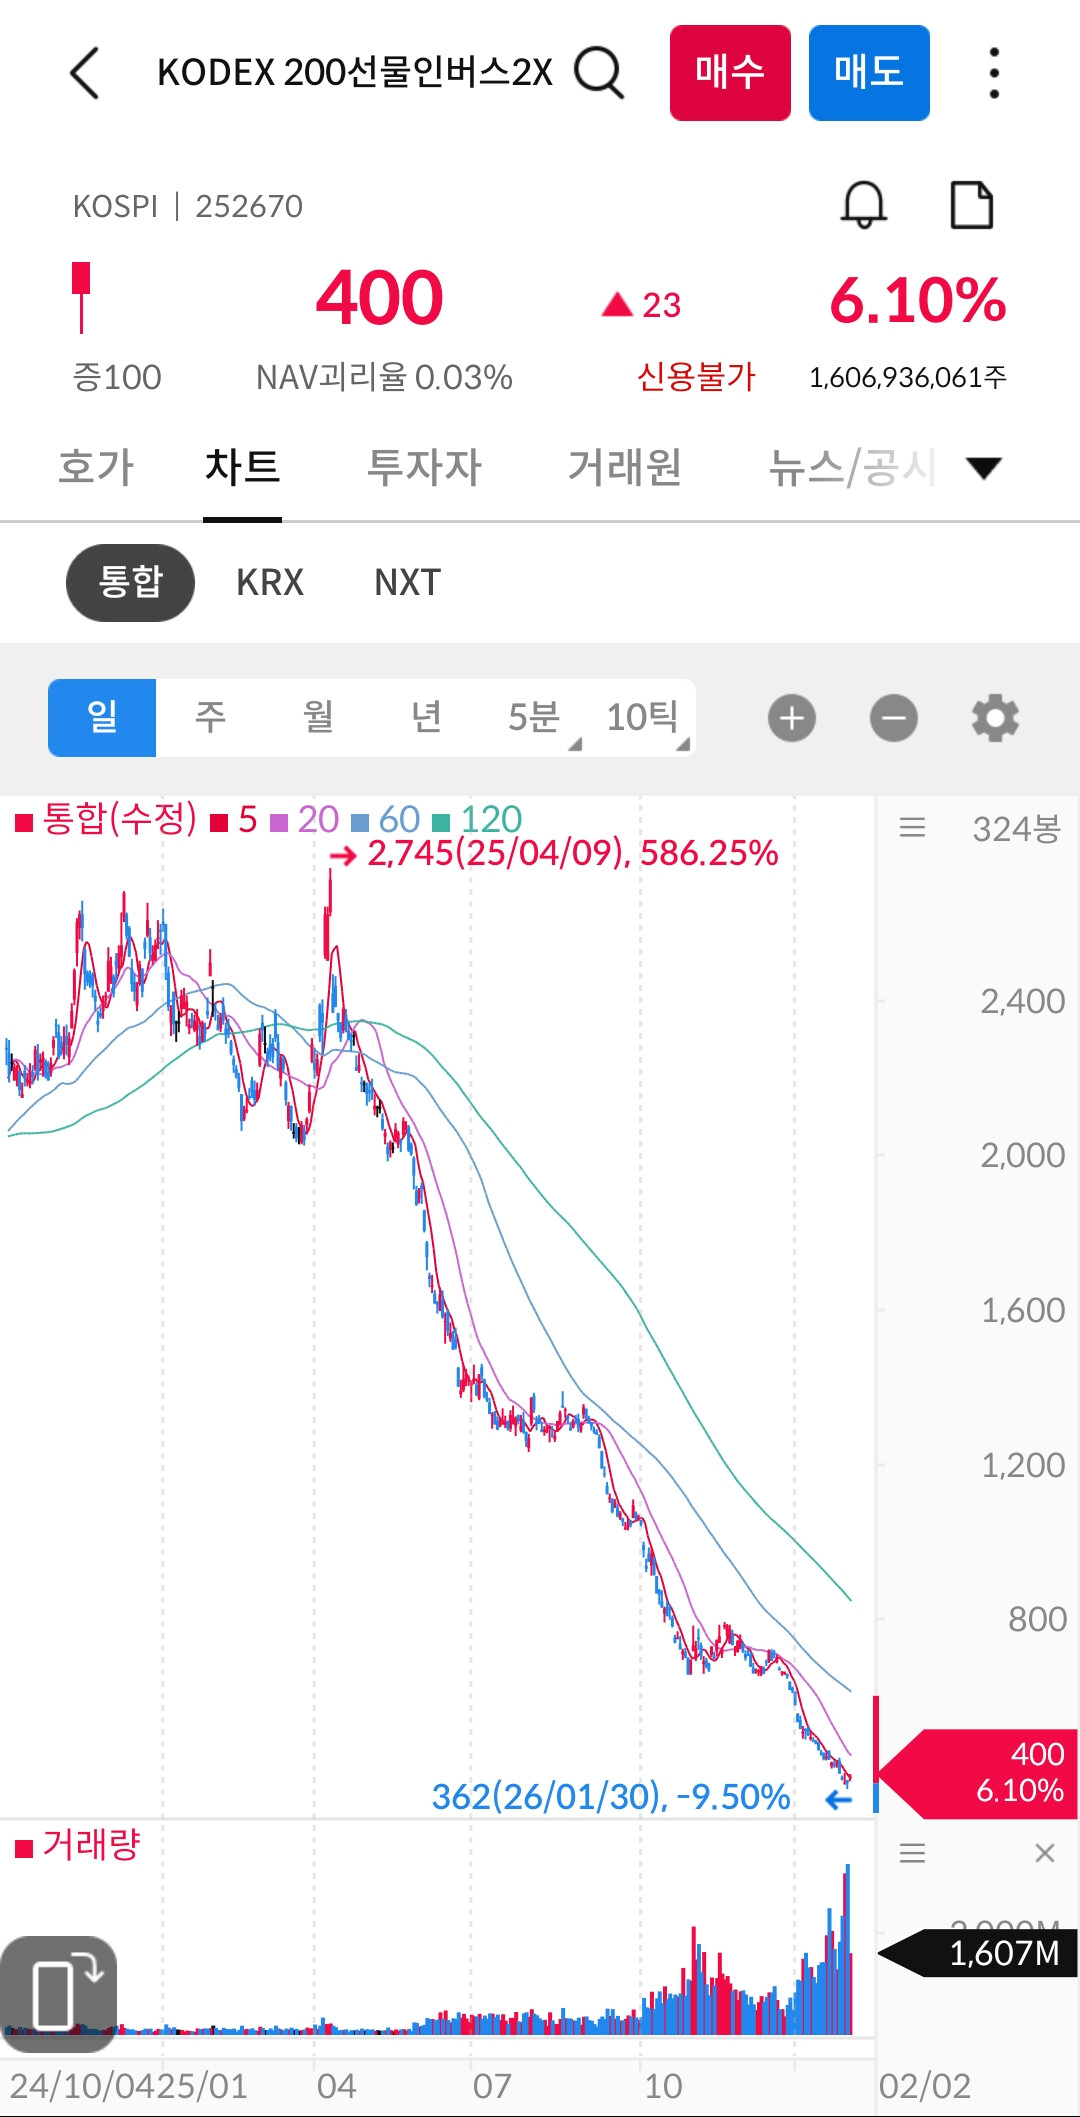Switch to NXT market view
Viewport: 1080px width, 2117px height.
click(x=407, y=582)
